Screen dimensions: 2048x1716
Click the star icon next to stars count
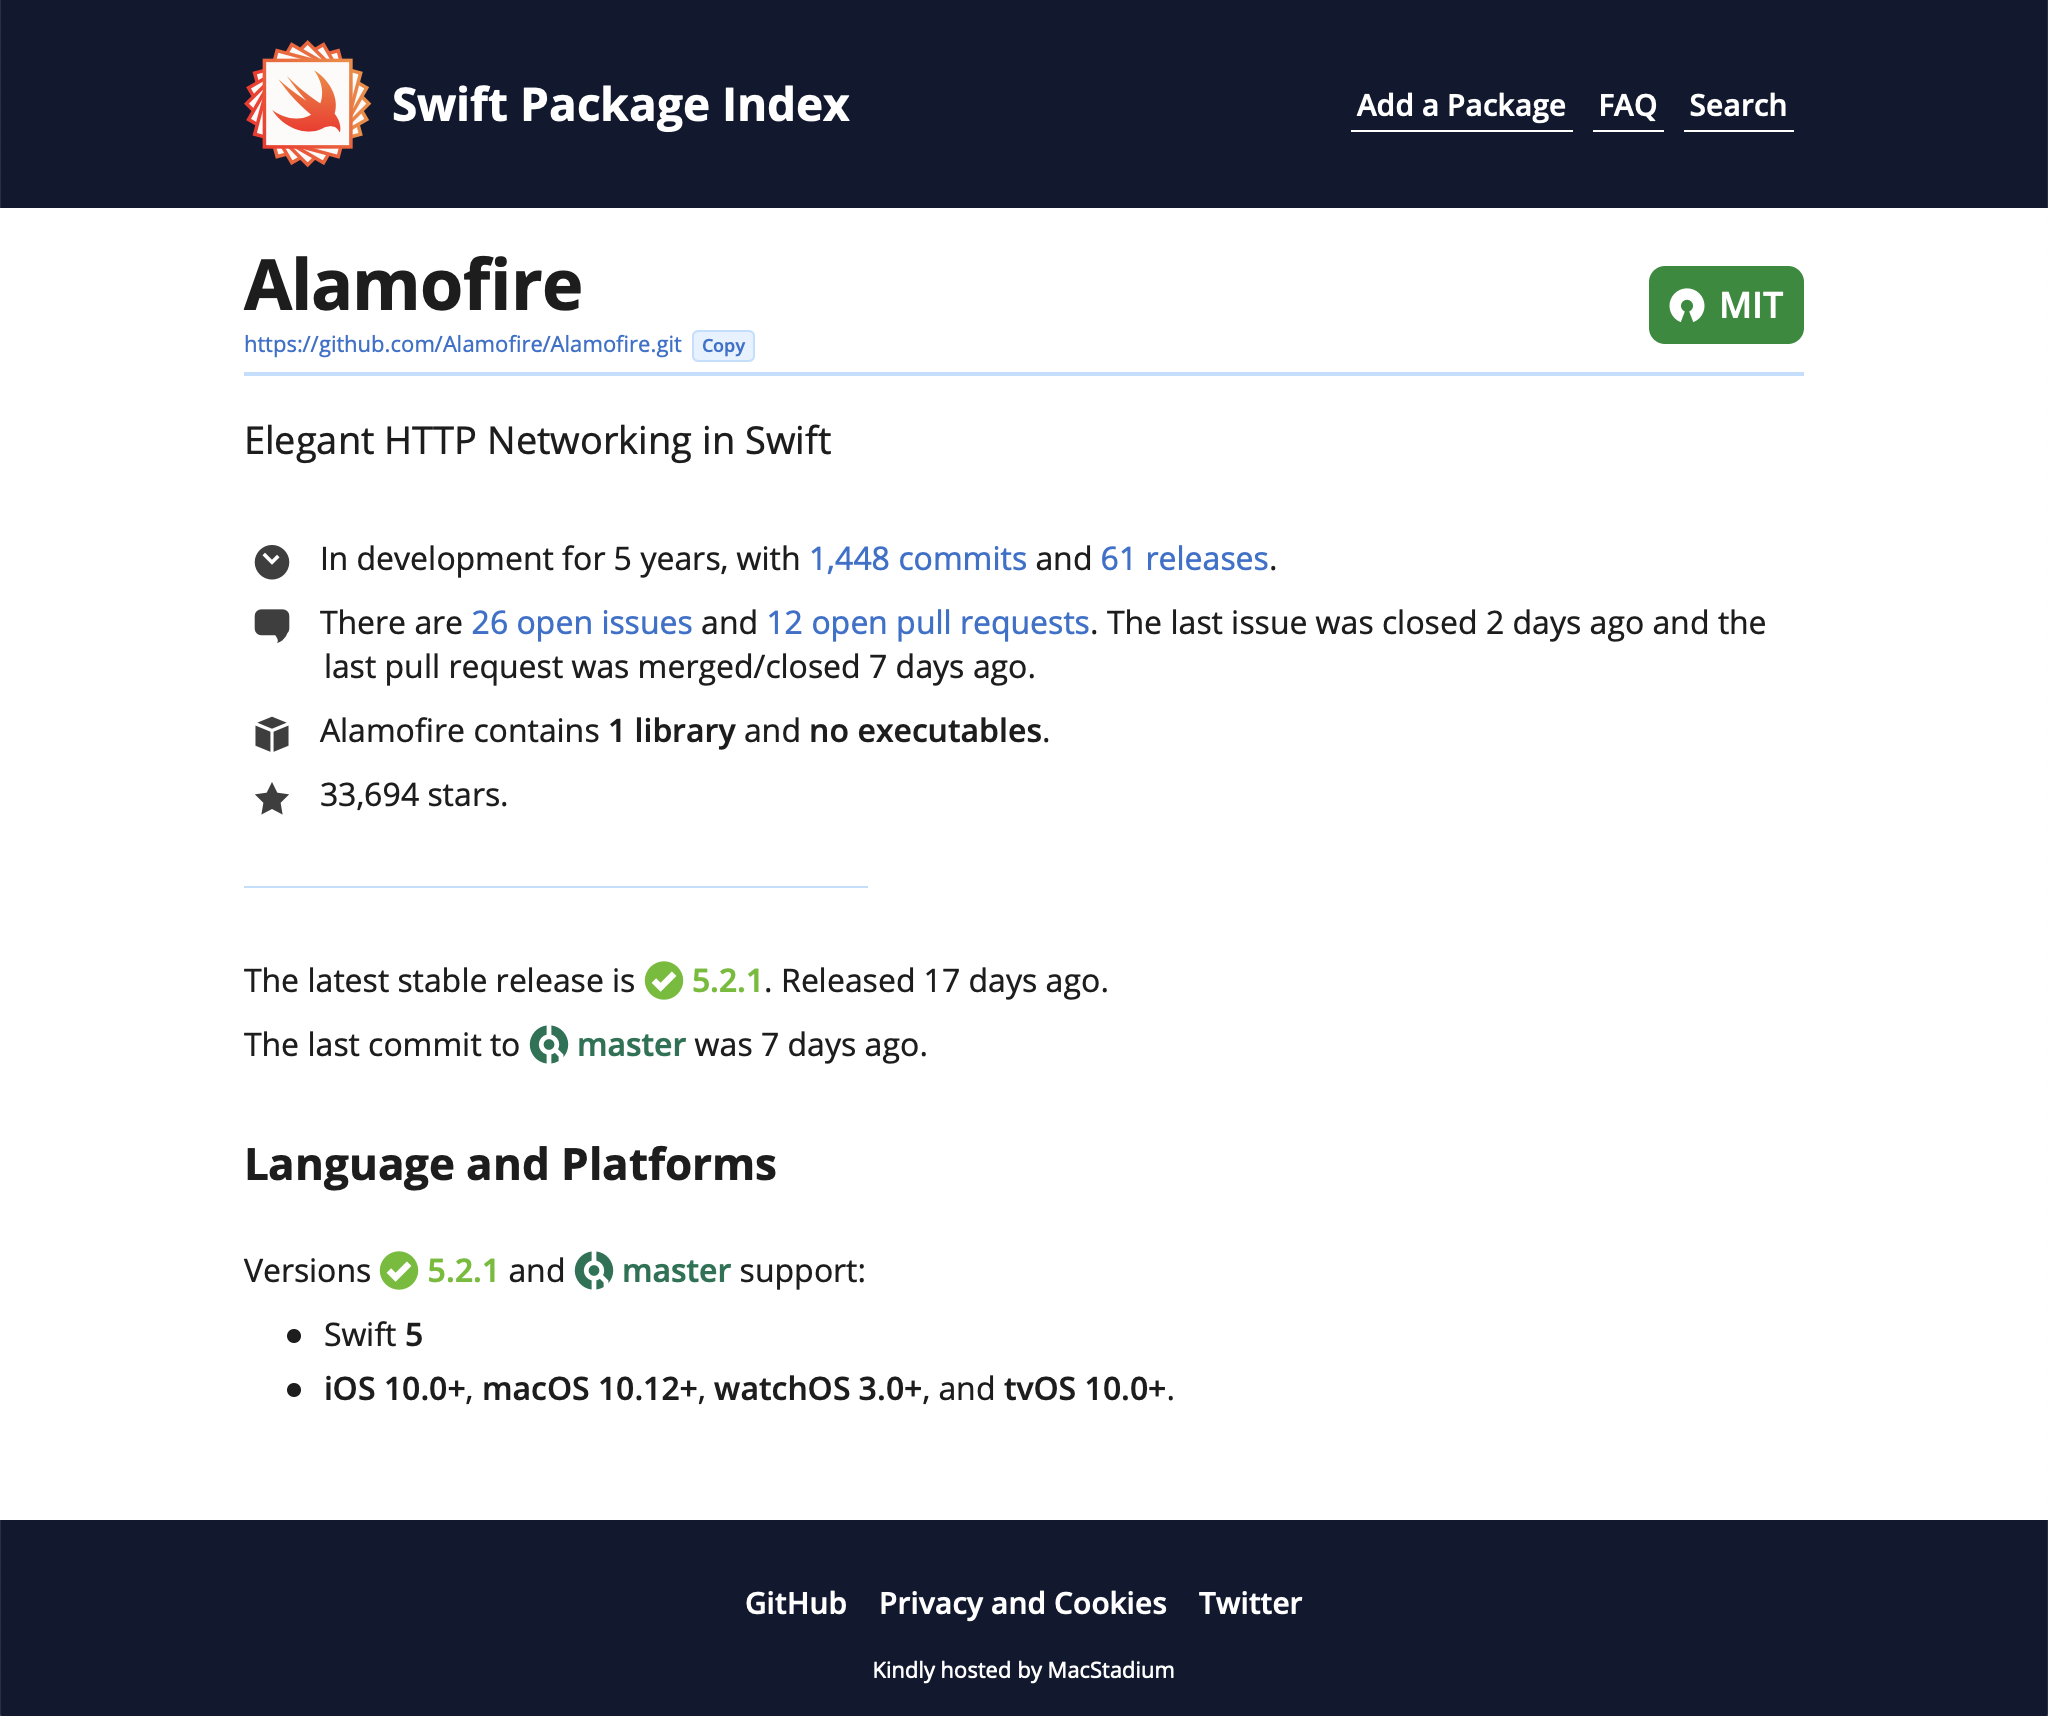[271, 797]
